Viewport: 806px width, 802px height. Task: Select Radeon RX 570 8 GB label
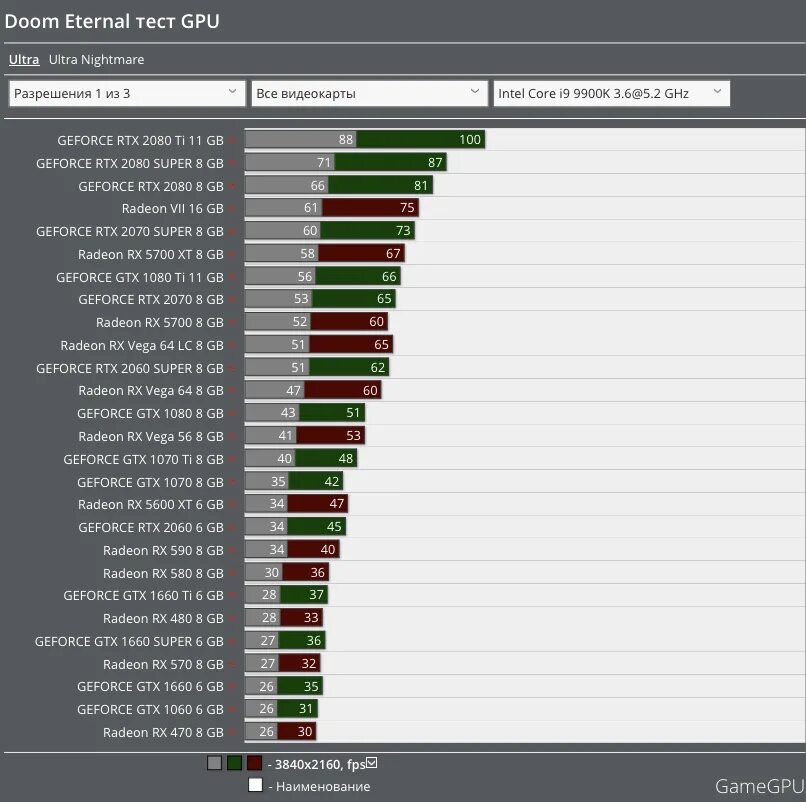tap(163, 664)
